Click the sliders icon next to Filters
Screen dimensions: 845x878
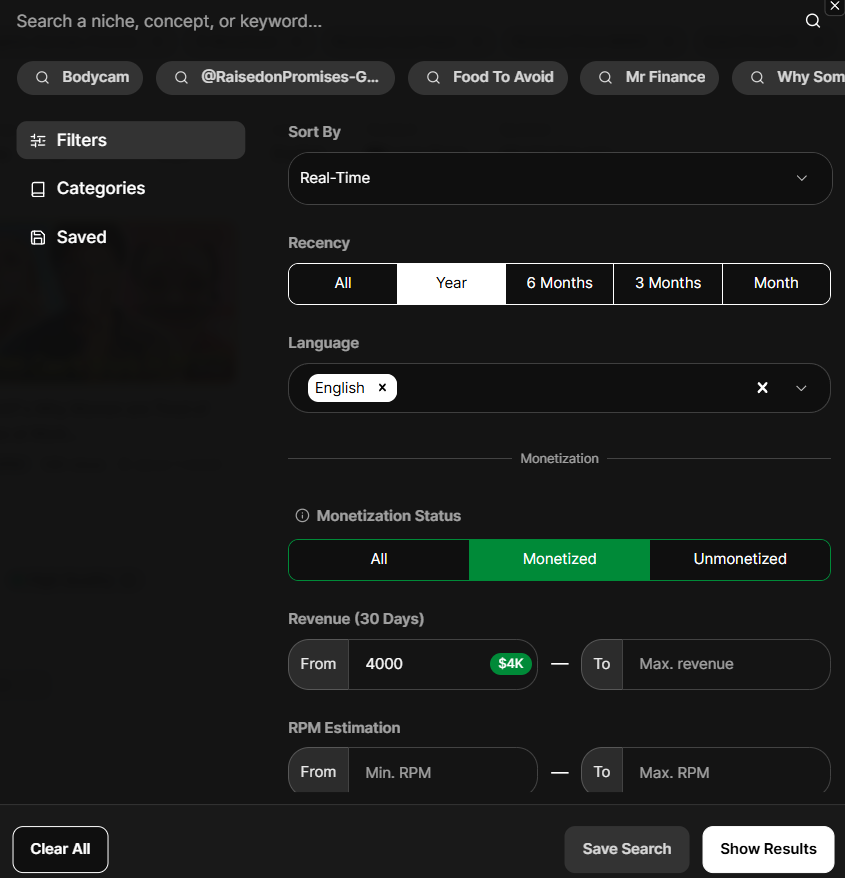coord(38,141)
